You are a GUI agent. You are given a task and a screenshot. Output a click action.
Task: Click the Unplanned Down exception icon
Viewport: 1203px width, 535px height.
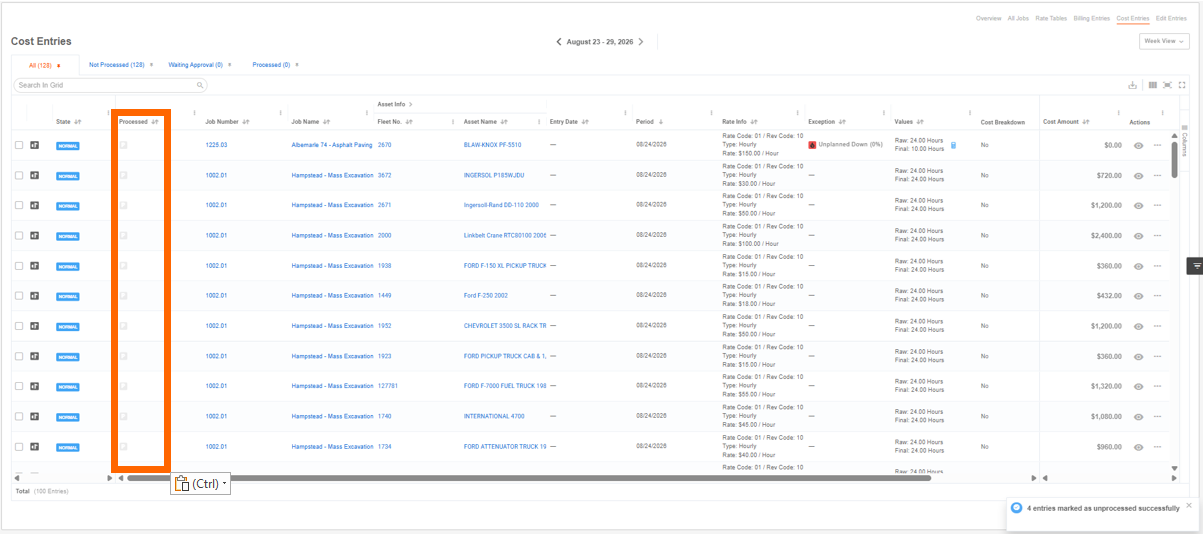point(812,145)
